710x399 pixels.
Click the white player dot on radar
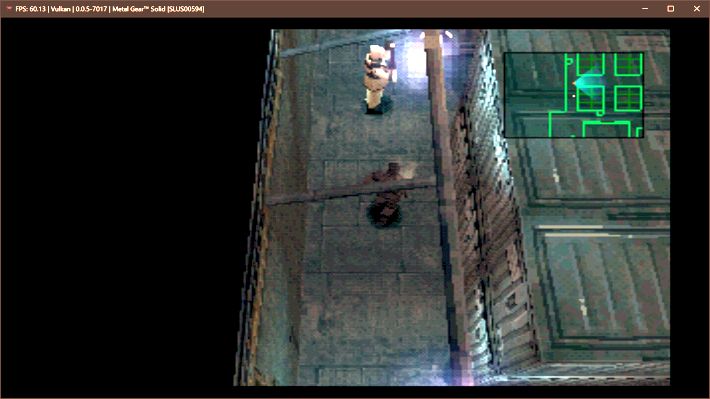(x=574, y=96)
